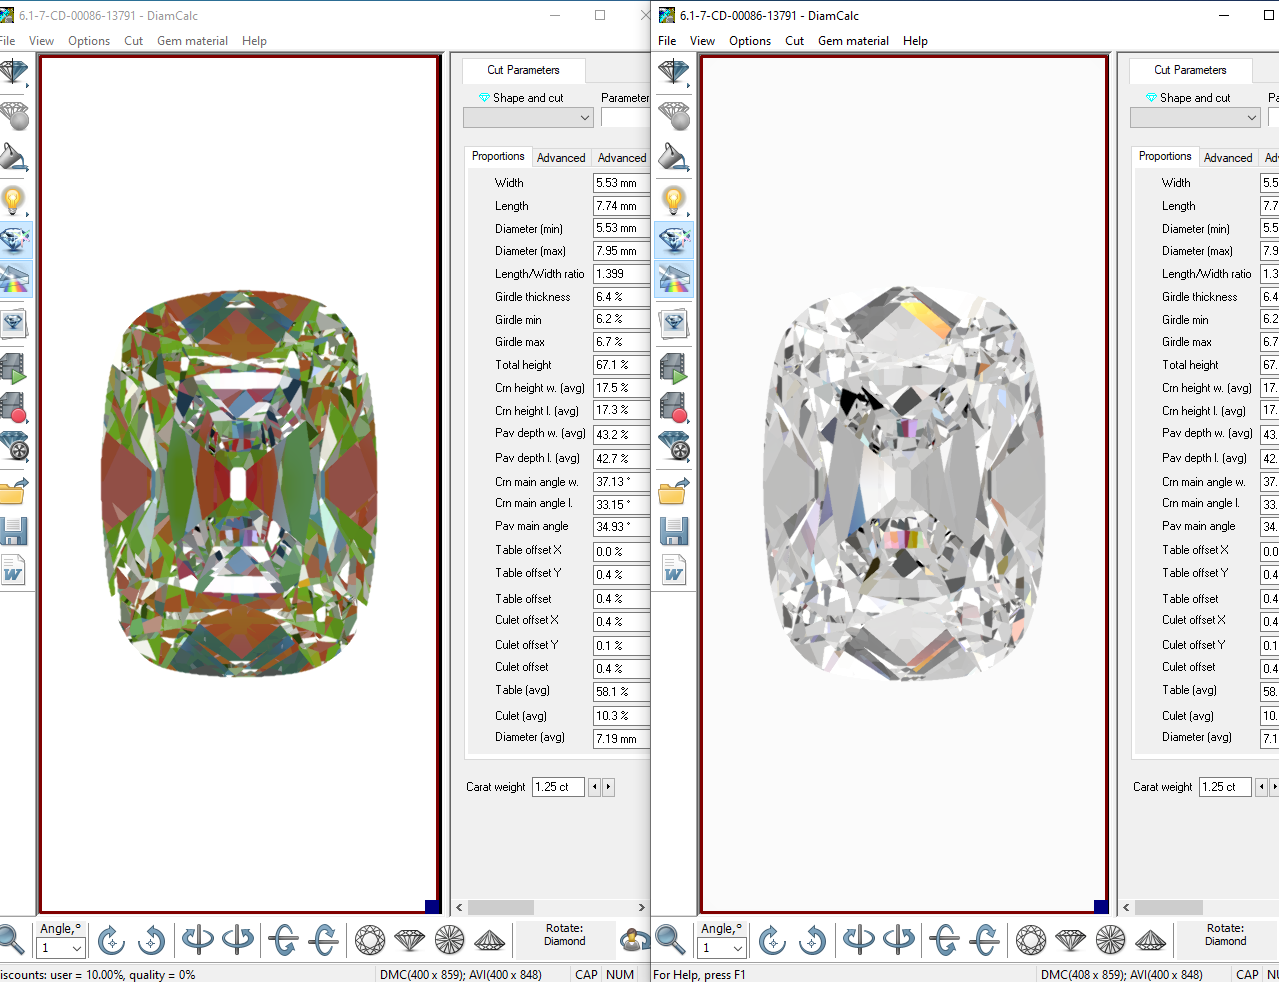Open Shape and cut dropdown in right window

click(1195, 118)
